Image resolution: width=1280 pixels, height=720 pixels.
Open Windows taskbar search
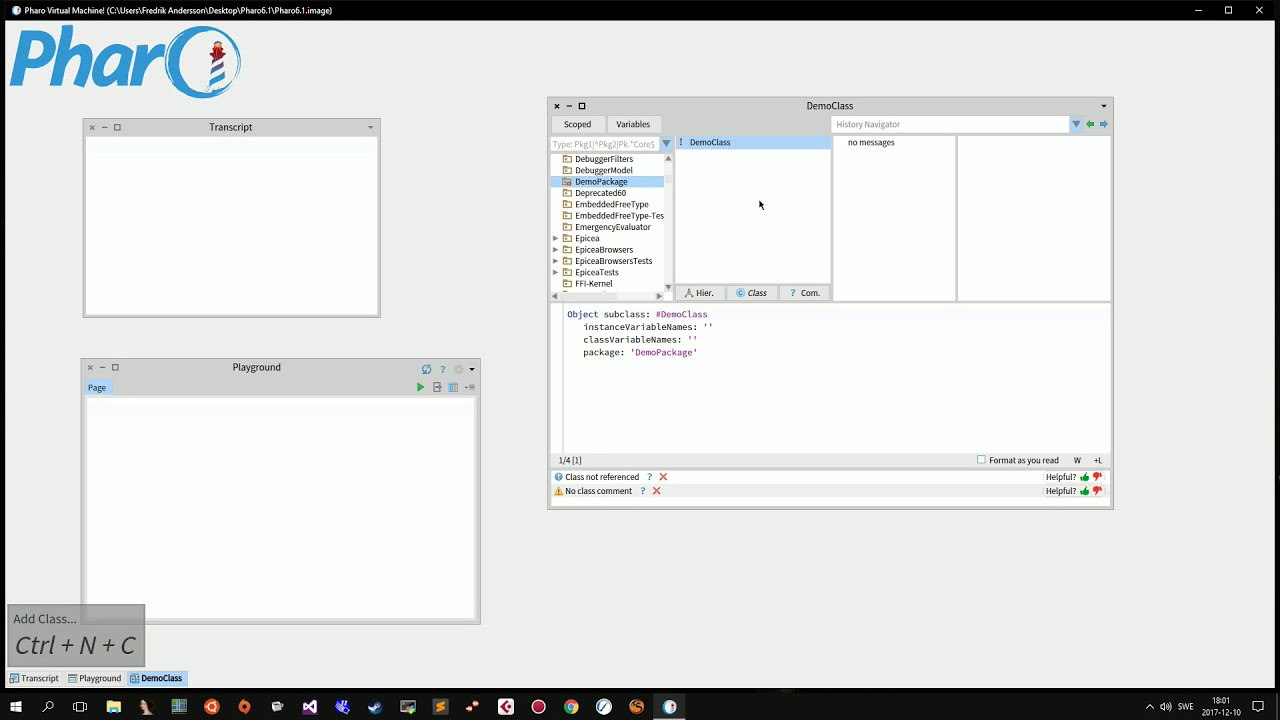pos(48,707)
